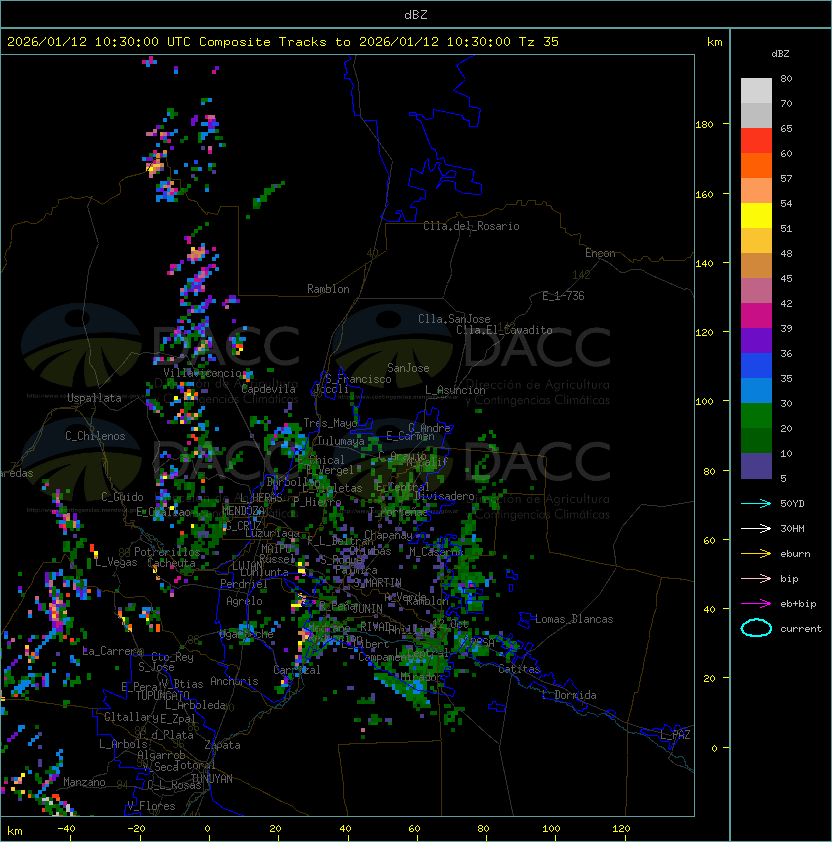
Task: Click the 'Capdevila' place label
Action: pyautogui.click(x=269, y=389)
